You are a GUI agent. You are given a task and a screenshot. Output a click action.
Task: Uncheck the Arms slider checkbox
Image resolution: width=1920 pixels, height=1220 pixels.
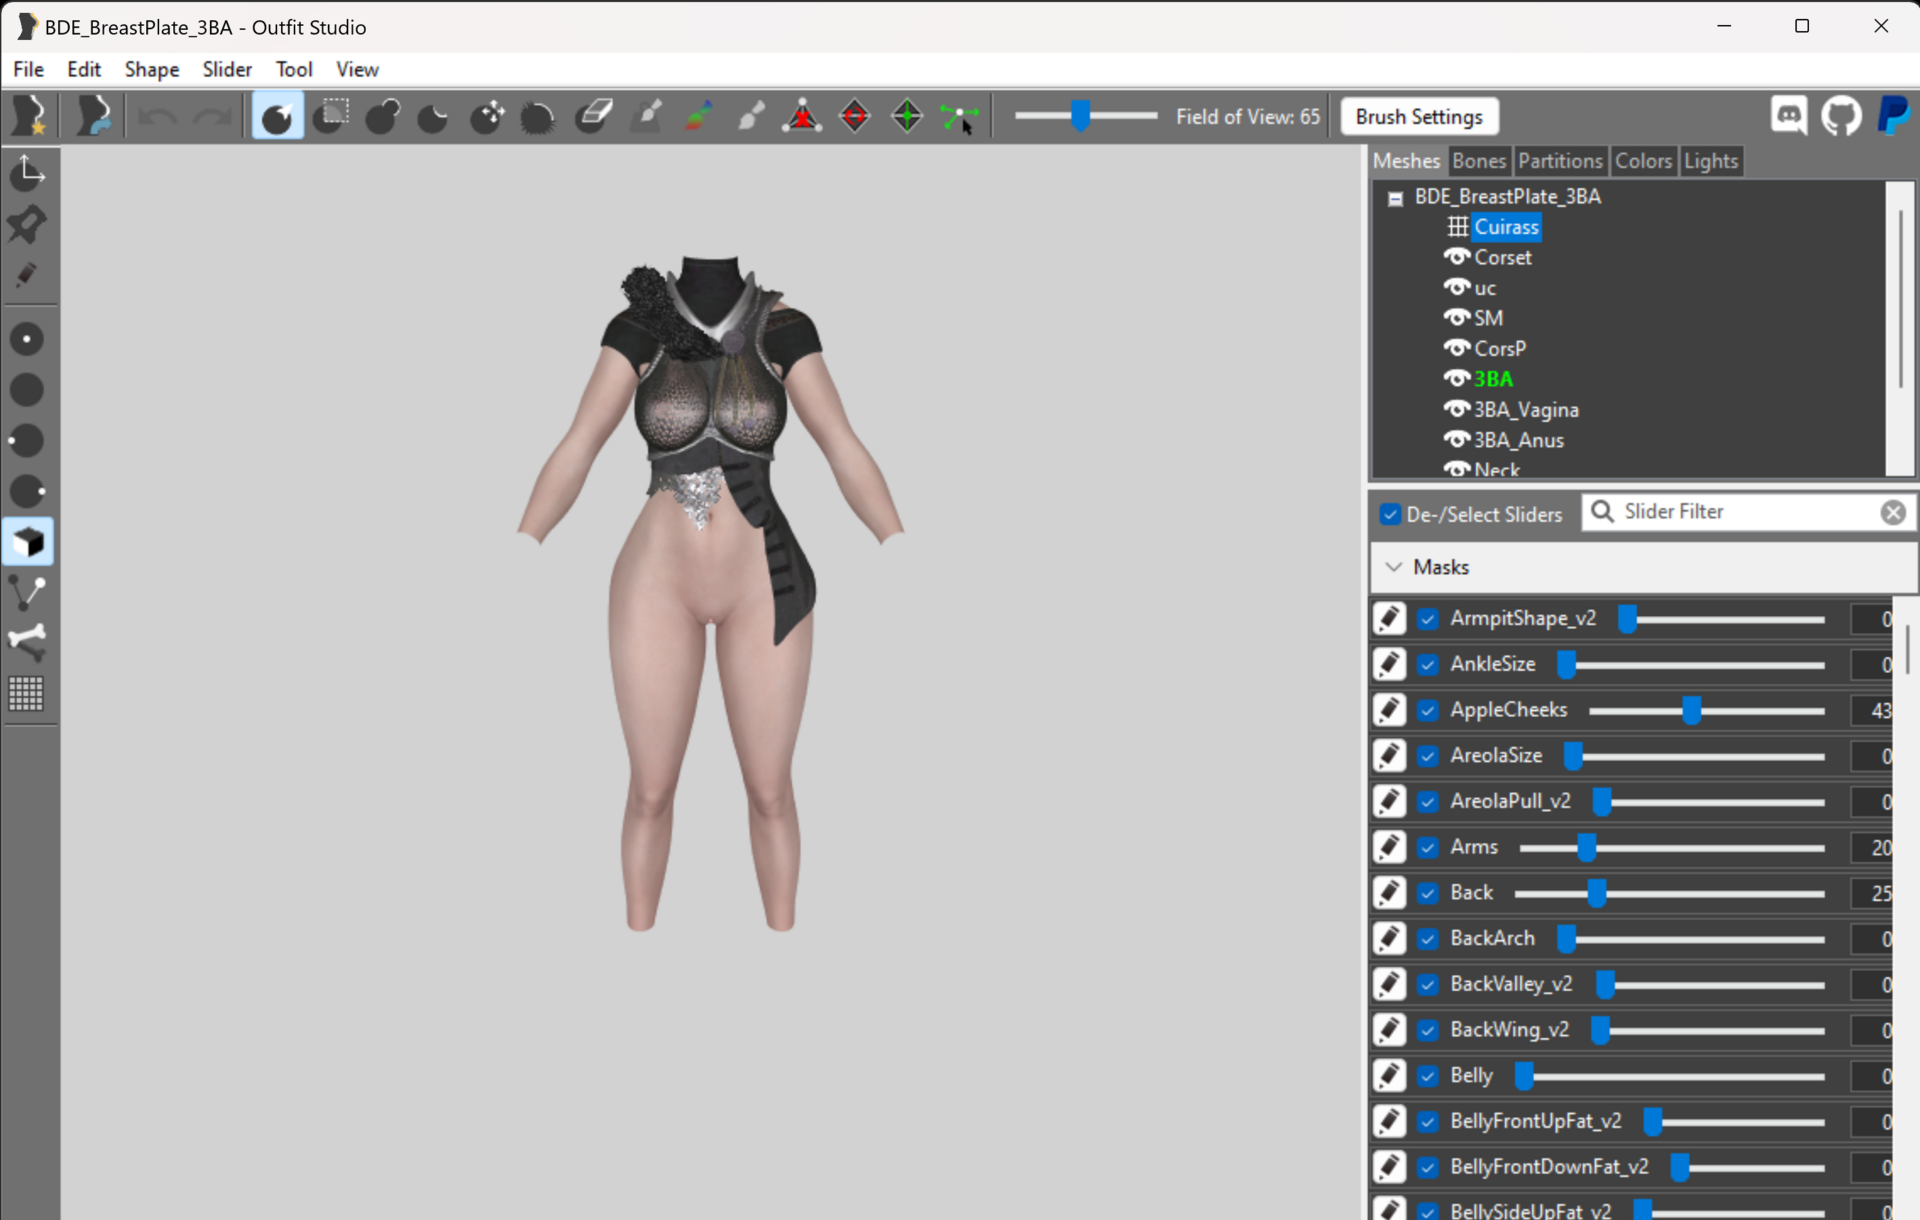tap(1428, 847)
